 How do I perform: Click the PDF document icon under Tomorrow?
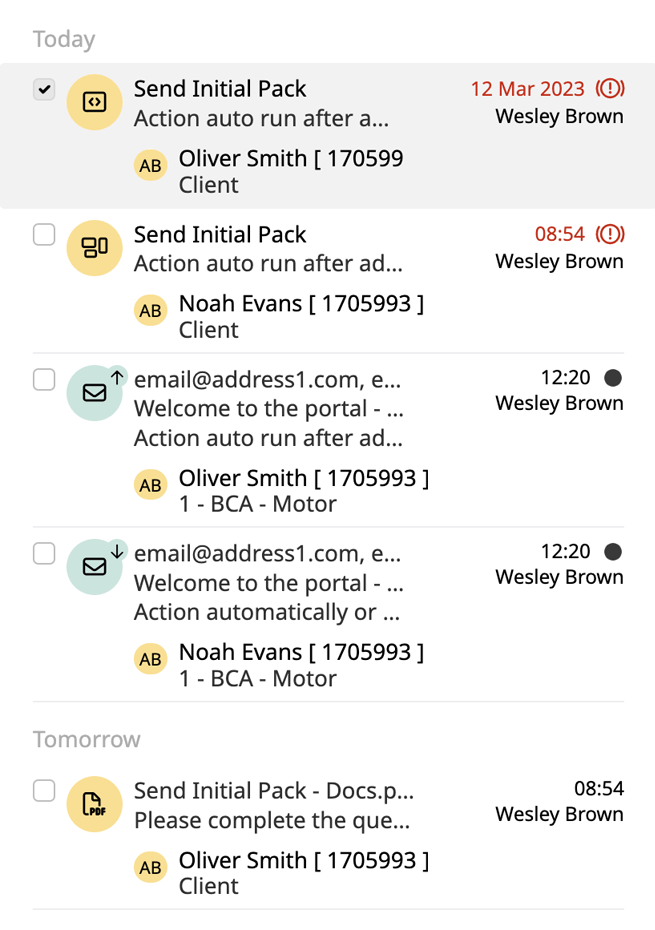[x=94, y=804]
